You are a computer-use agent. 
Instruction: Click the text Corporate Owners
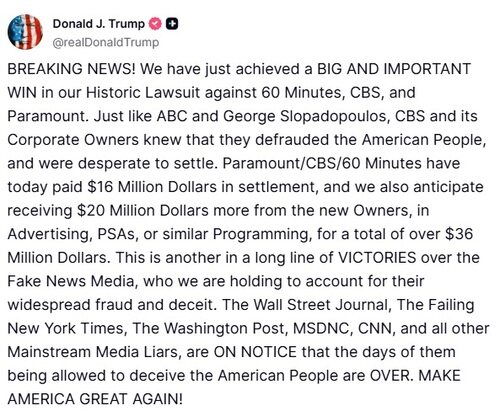click(73, 140)
